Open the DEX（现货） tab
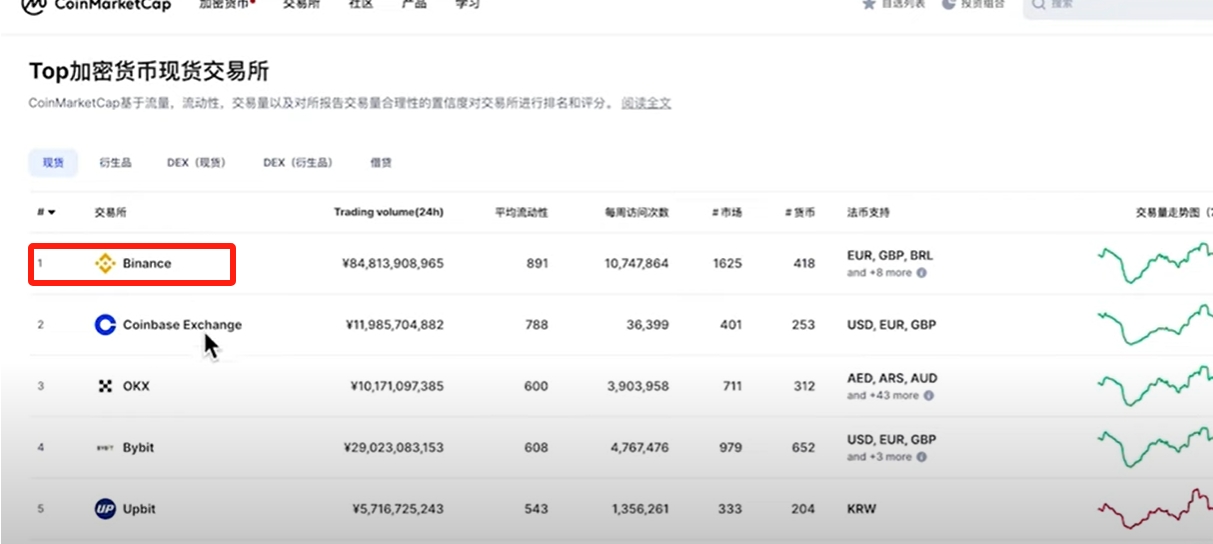Screen dimensions: 1213x544 tap(196, 162)
